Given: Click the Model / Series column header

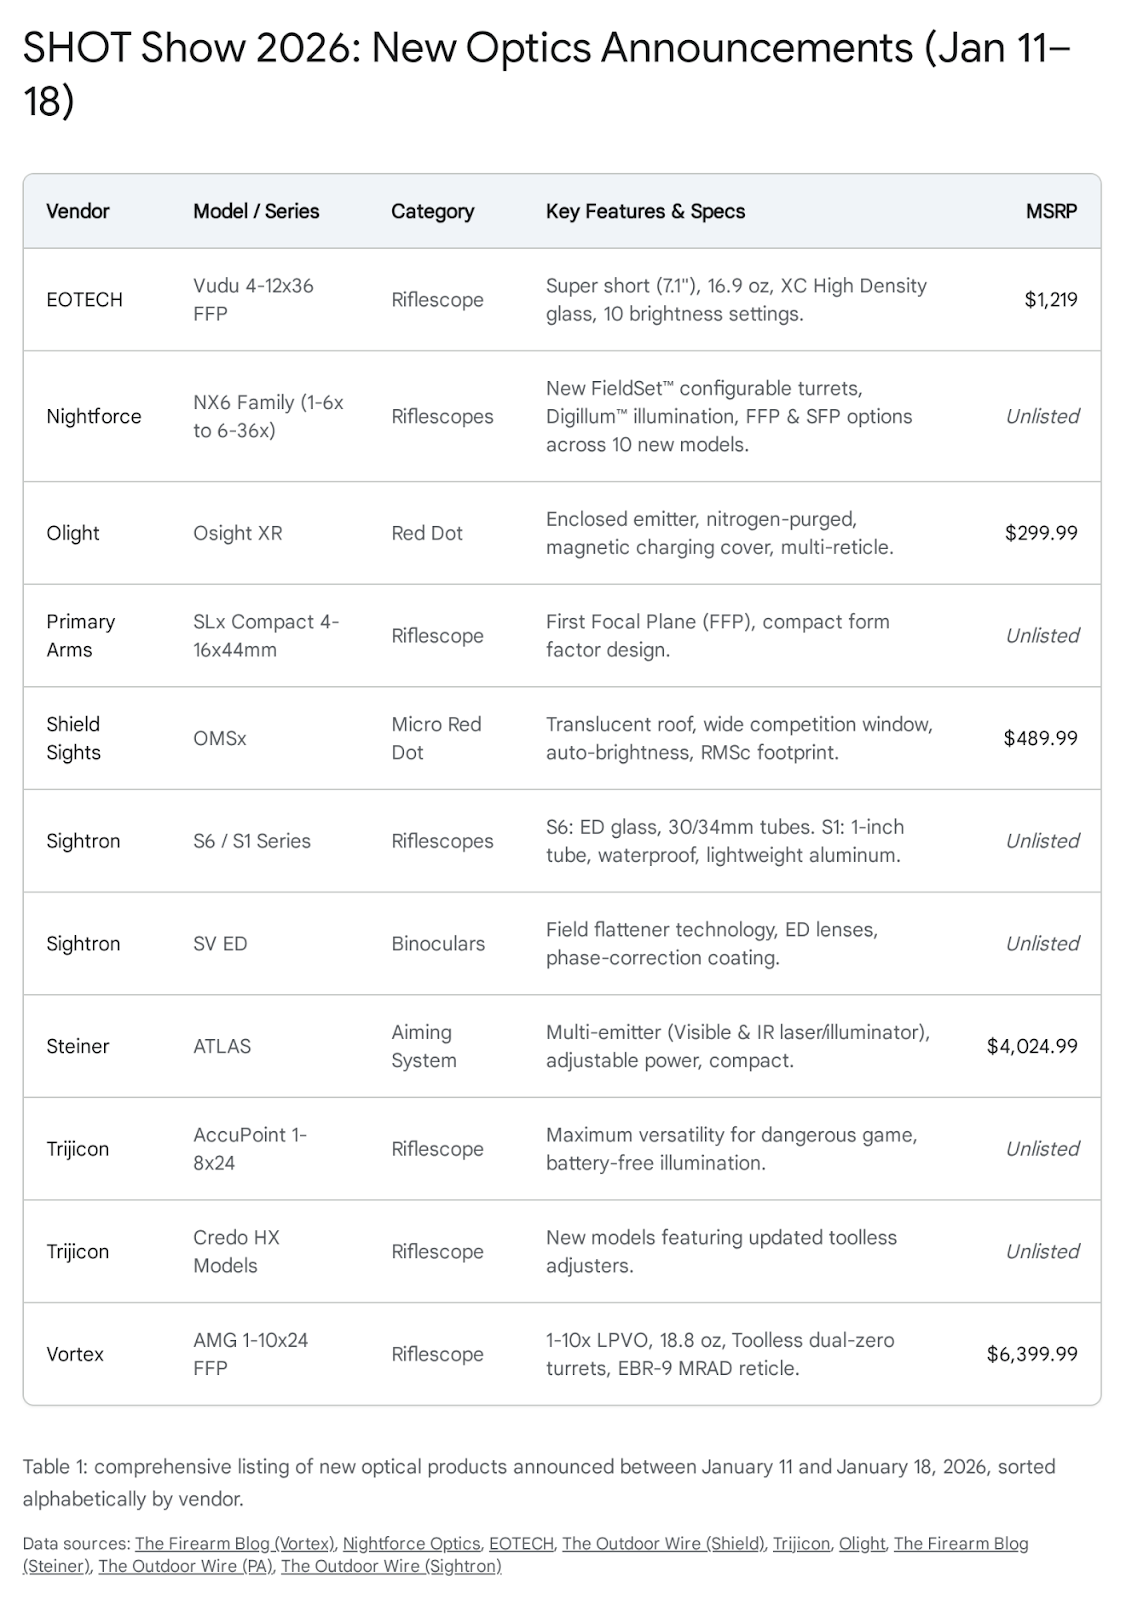Looking at the screenshot, I should 256,211.
